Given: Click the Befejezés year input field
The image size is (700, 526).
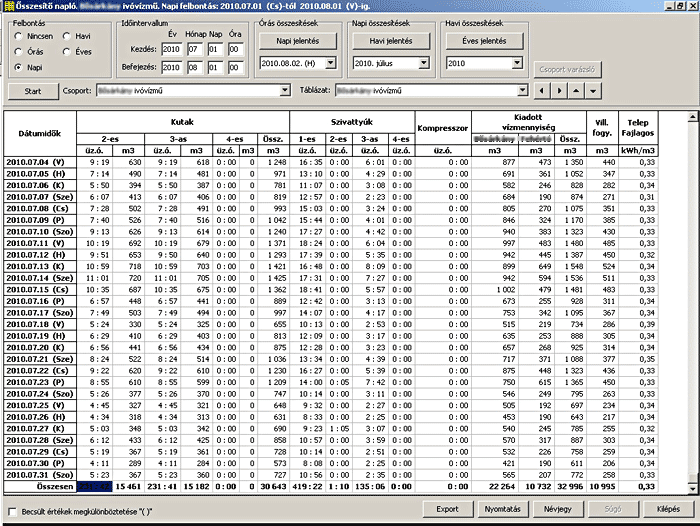Looking at the screenshot, I should (171, 67).
